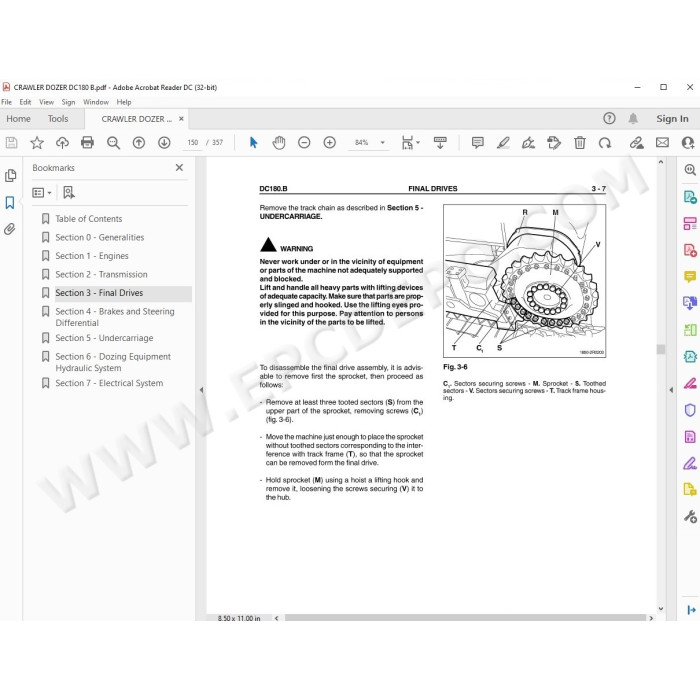
Task: Open More Tools wrench icon
Action: [x=690, y=517]
